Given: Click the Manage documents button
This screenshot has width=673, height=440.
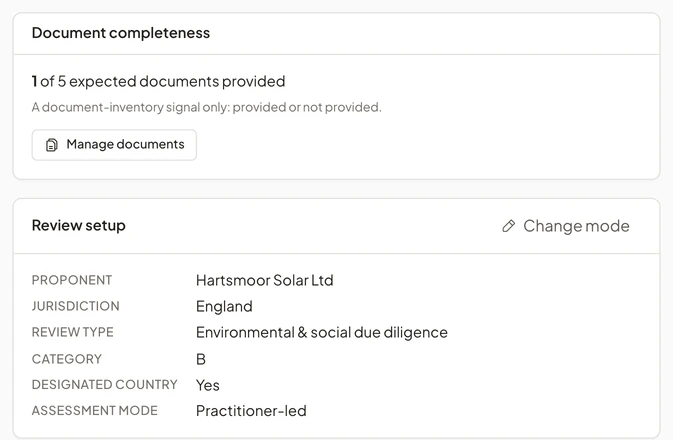Looking at the screenshot, I should 114,145.
